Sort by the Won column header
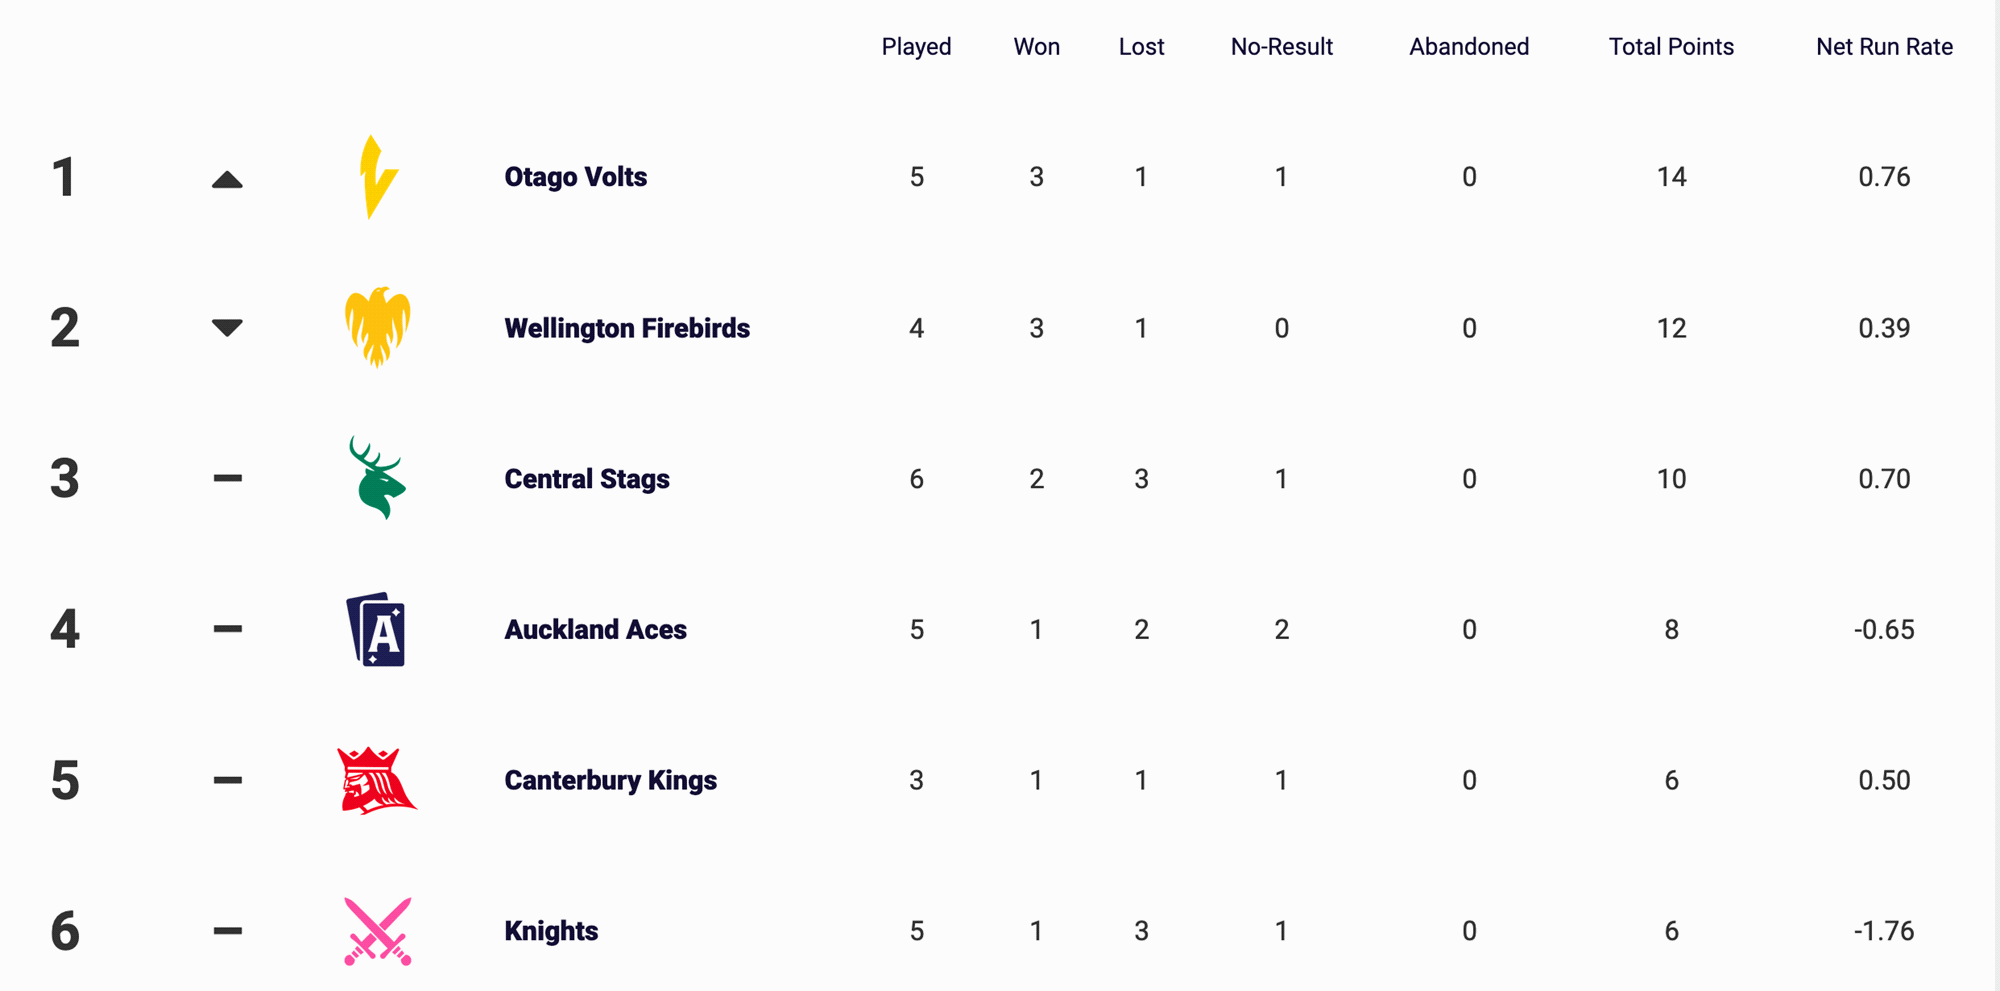The image size is (2000, 991). [x=1036, y=47]
